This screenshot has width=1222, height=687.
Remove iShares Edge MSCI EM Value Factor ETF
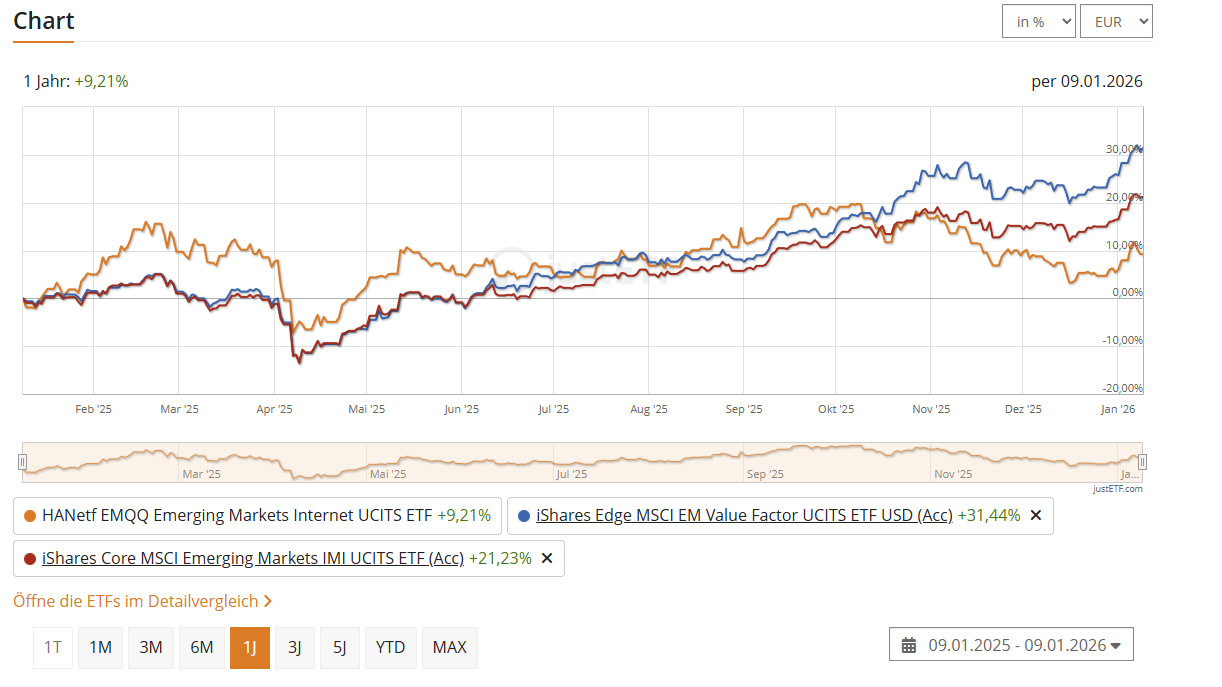point(1035,516)
